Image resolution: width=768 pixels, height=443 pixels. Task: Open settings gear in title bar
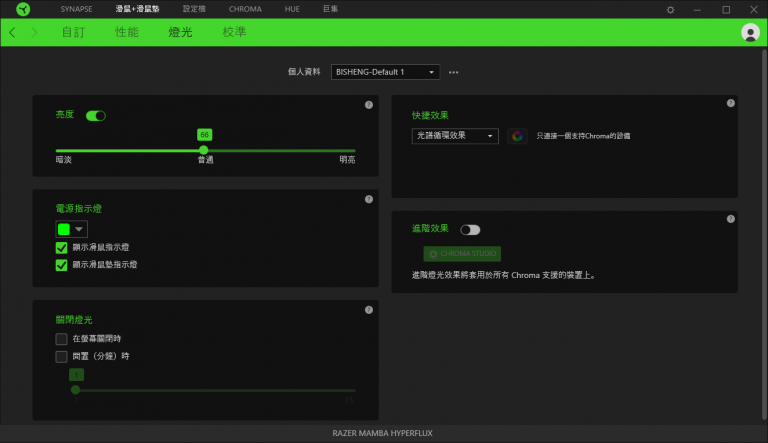(670, 10)
